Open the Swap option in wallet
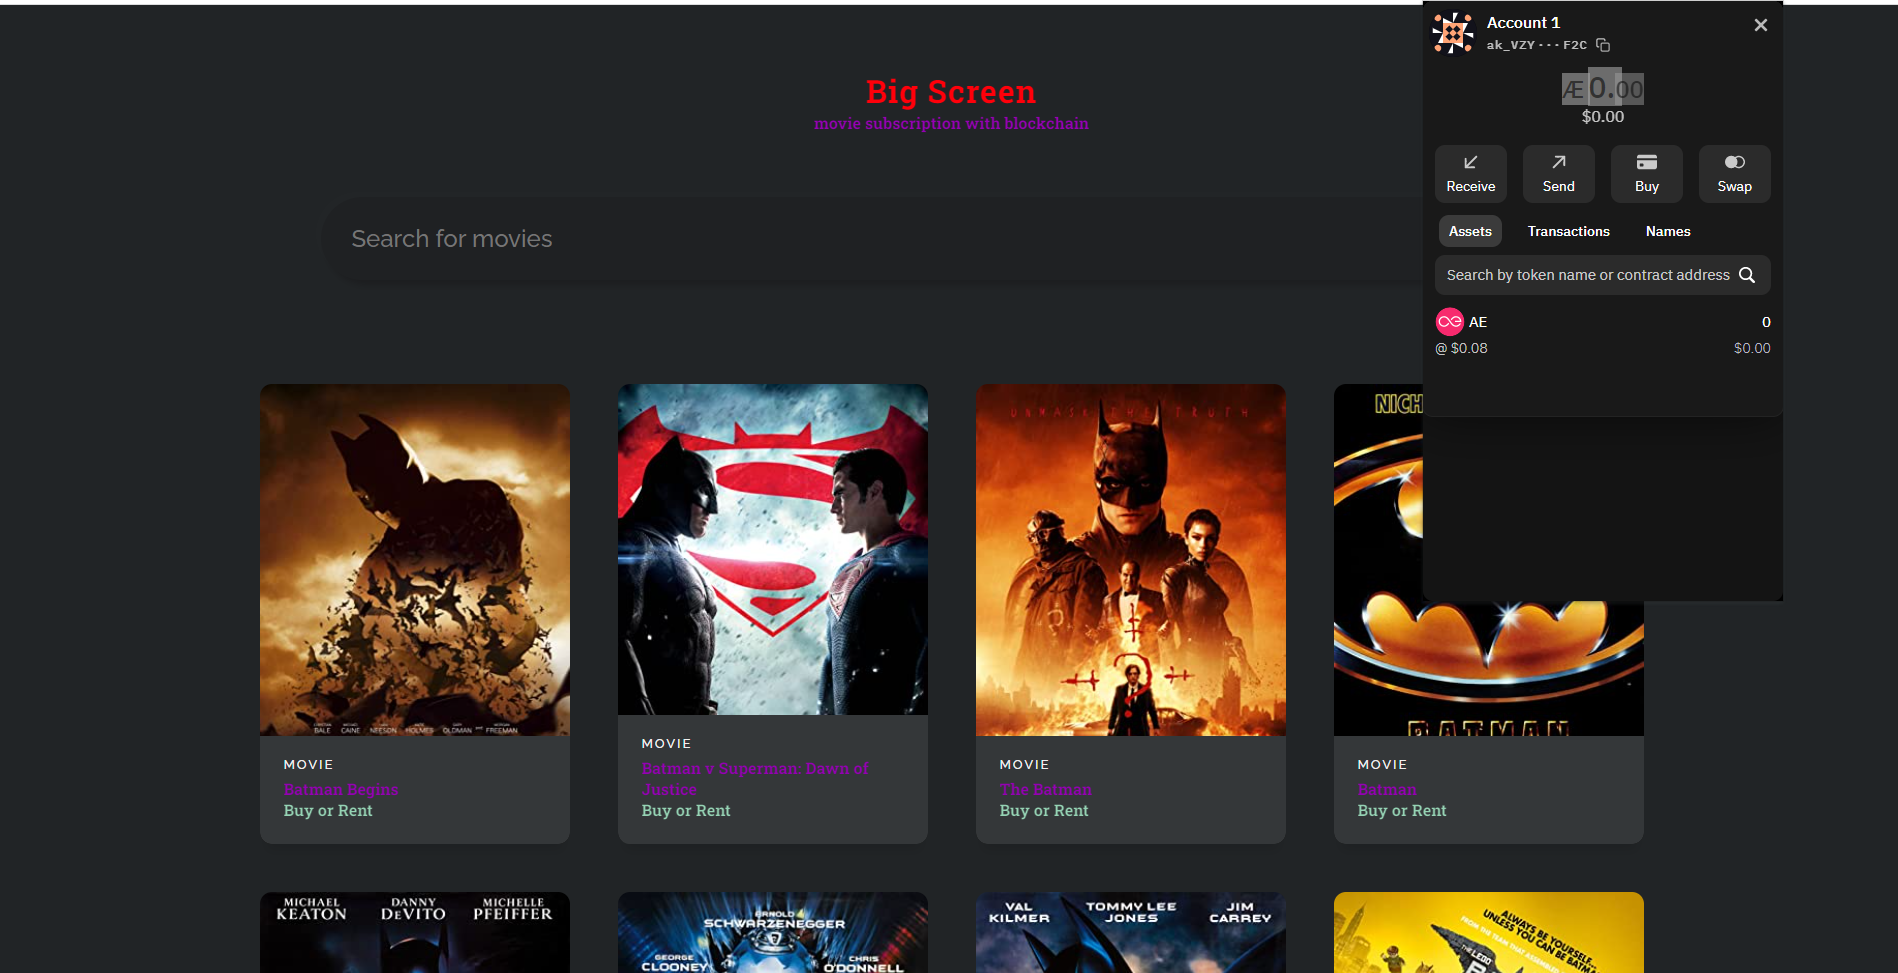This screenshot has height=973, width=1898. click(x=1735, y=174)
